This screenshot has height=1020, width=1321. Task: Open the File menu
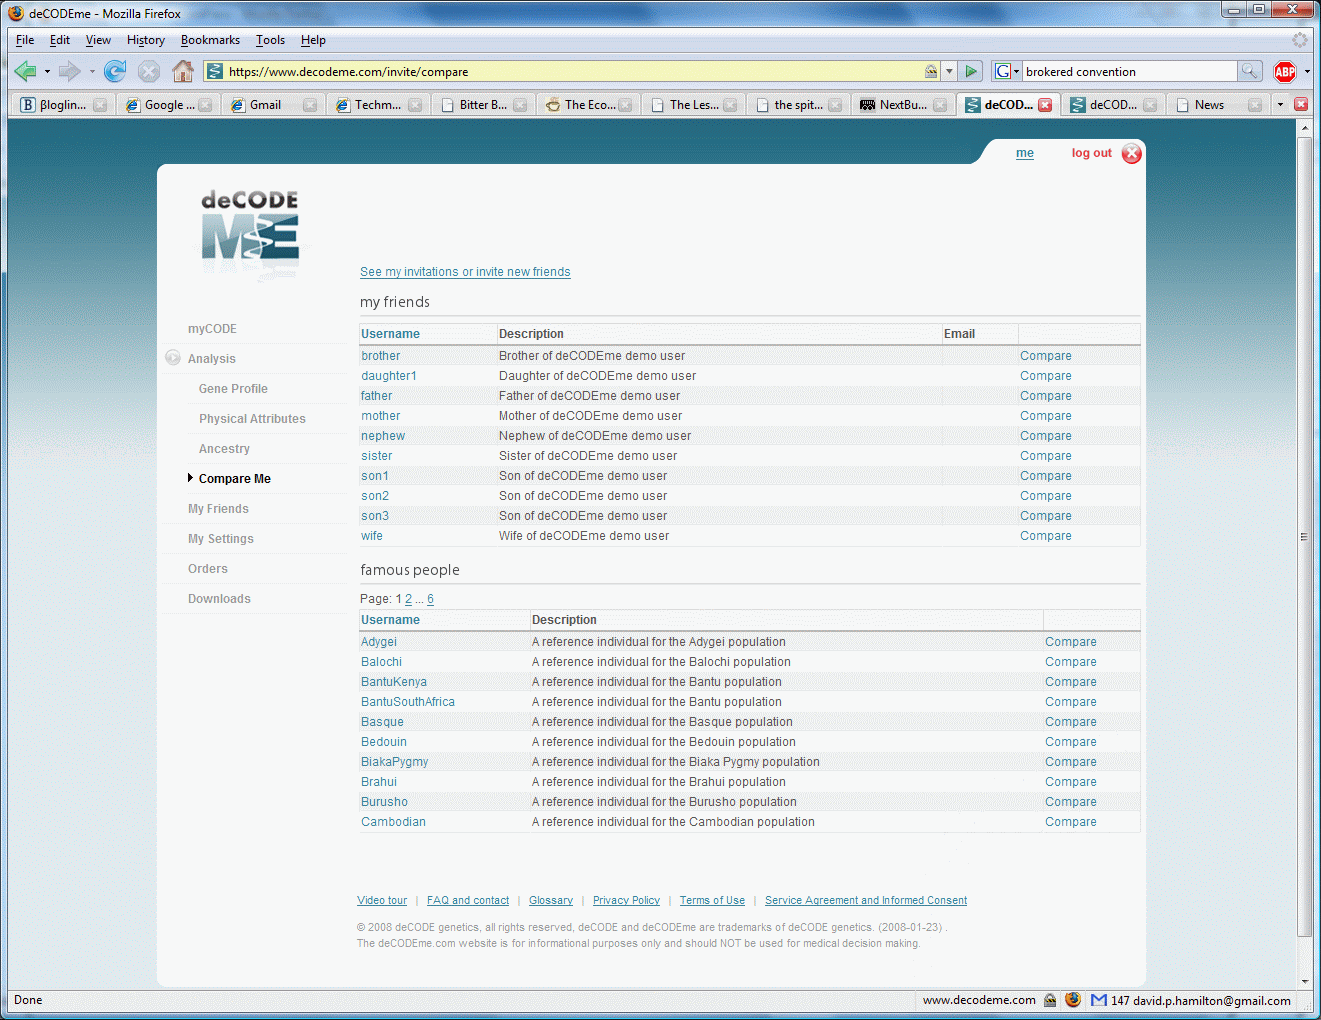pos(25,40)
